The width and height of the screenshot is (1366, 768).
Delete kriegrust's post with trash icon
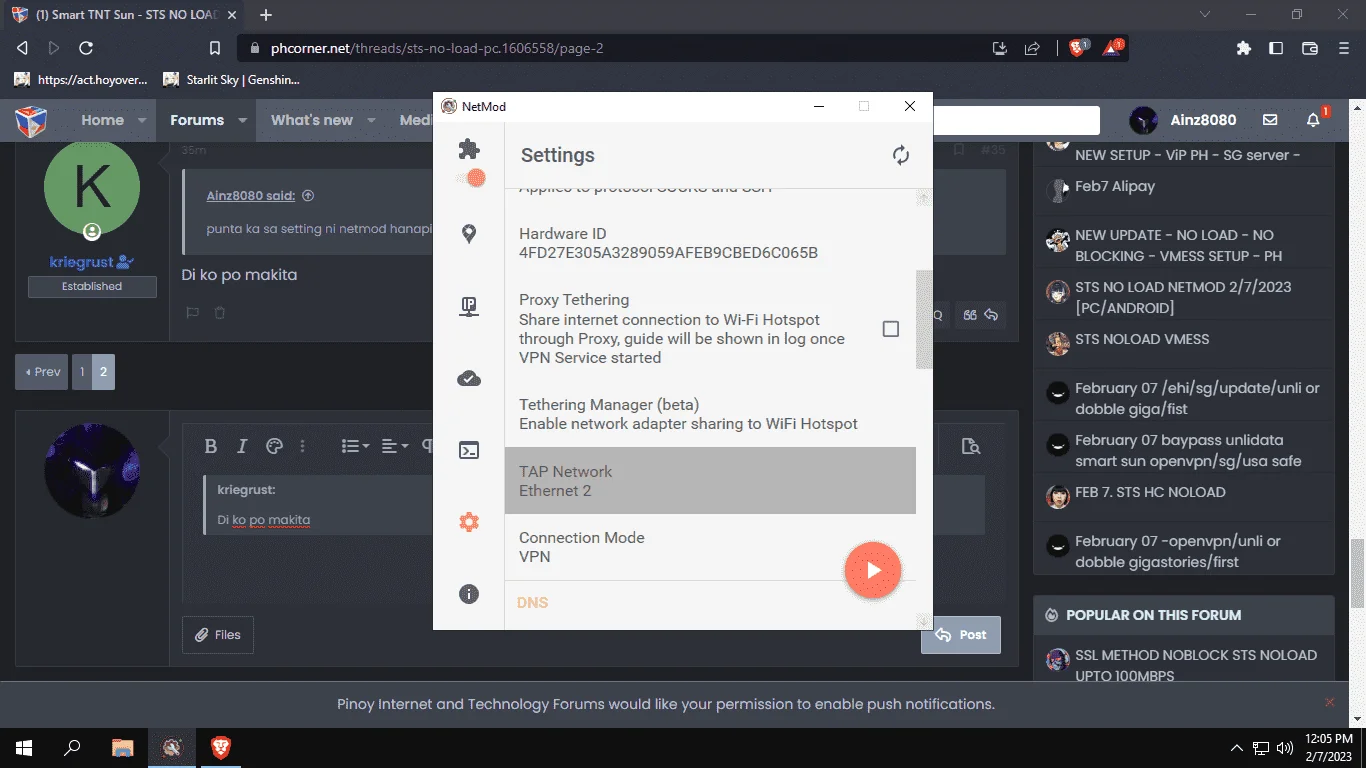(x=220, y=313)
